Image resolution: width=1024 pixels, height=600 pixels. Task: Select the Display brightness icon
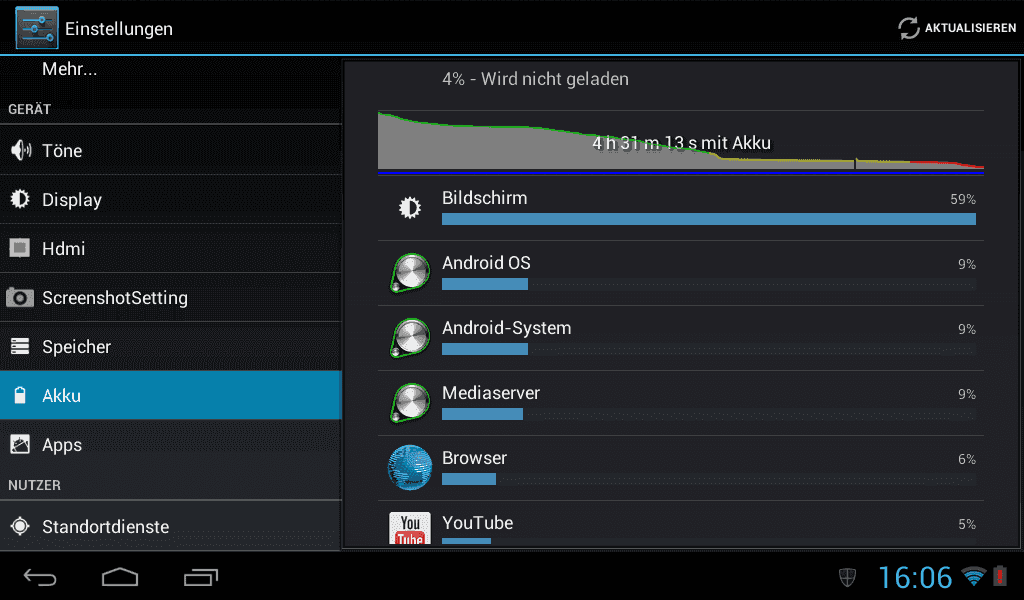click(20, 199)
